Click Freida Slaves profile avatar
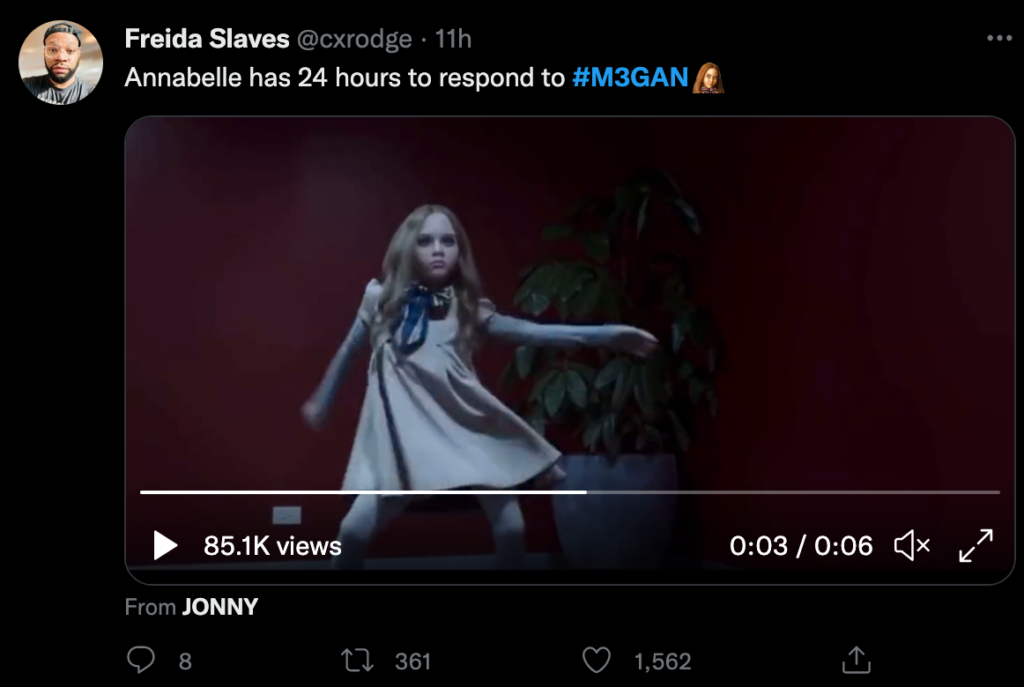1024x687 pixels. click(61, 62)
